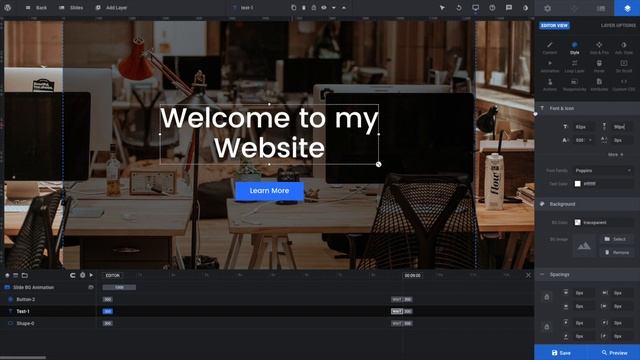Viewport: 640px width, 360px height.
Task: Click the quick tips comment icon
Action: [509, 8]
